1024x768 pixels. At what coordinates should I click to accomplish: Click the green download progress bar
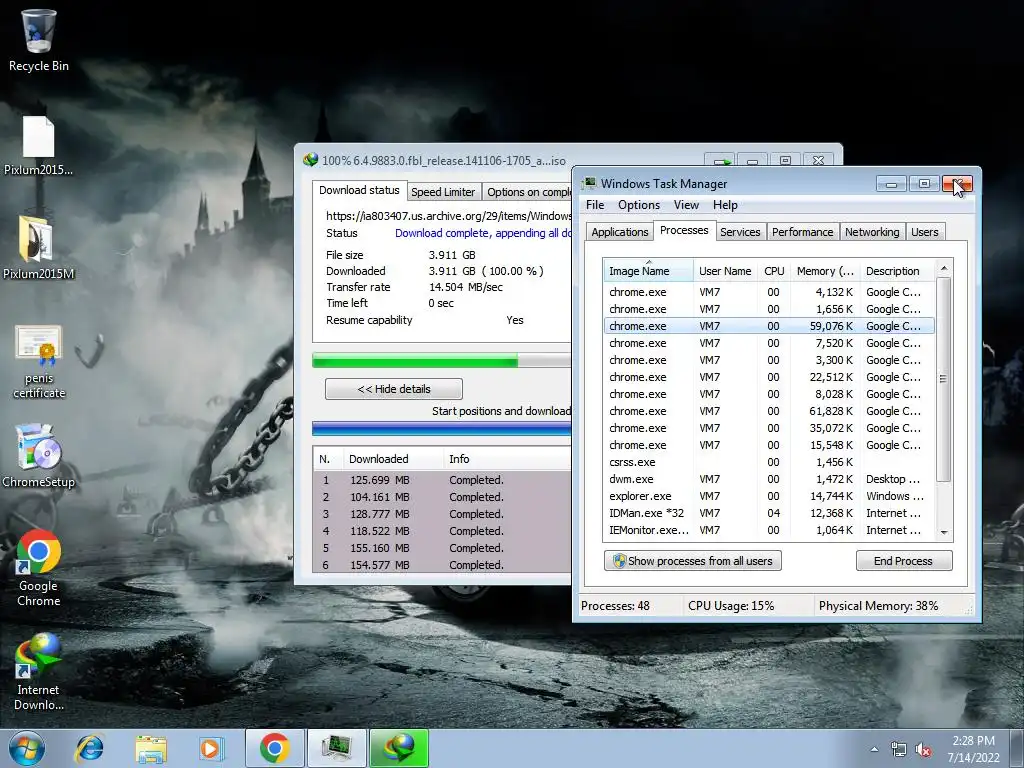click(x=442, y=360)
